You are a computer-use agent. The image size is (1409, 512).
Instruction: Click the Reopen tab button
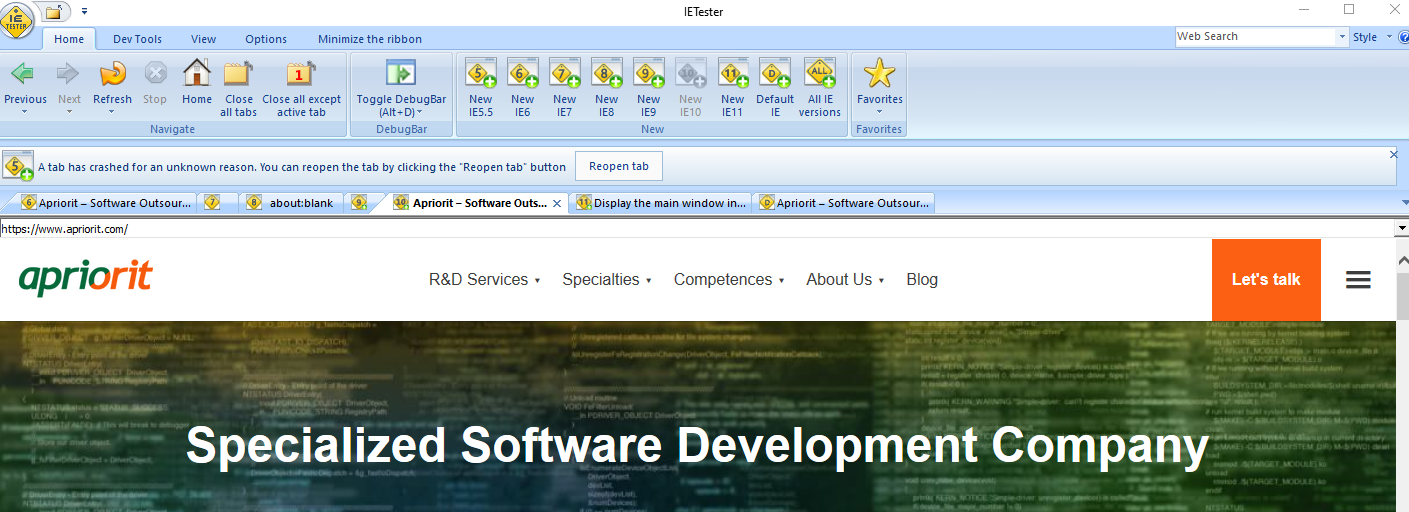point(619,166)
